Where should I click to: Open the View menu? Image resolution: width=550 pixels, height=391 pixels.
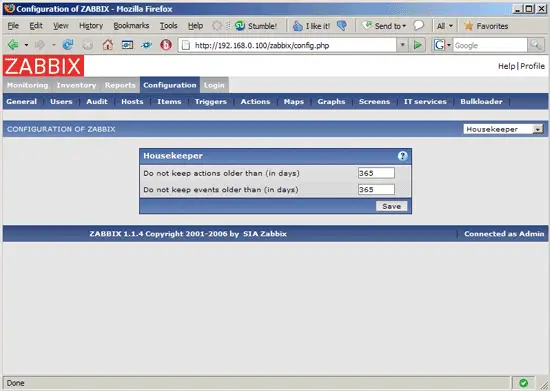coord(61,26)
